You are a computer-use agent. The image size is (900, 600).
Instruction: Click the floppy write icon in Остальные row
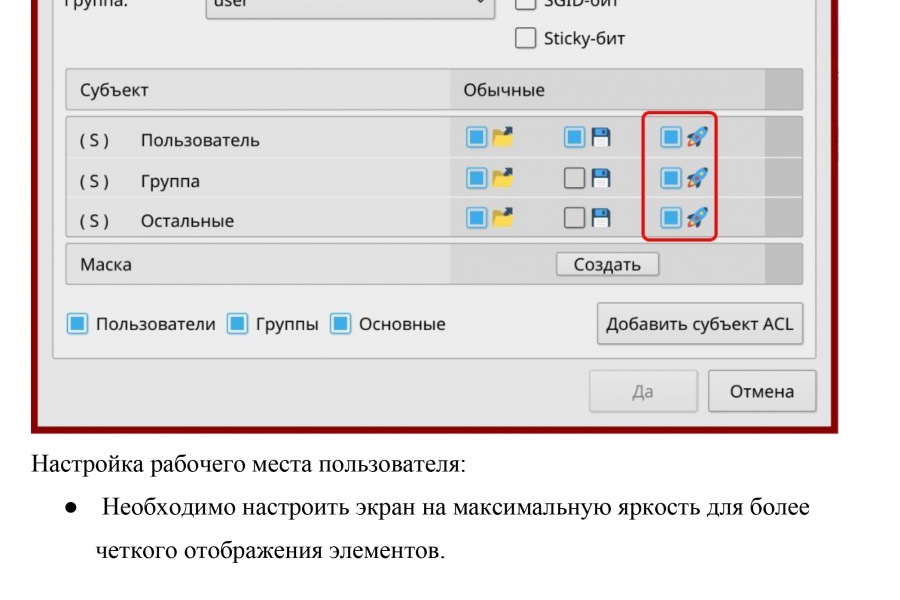(x=600, y=218)
